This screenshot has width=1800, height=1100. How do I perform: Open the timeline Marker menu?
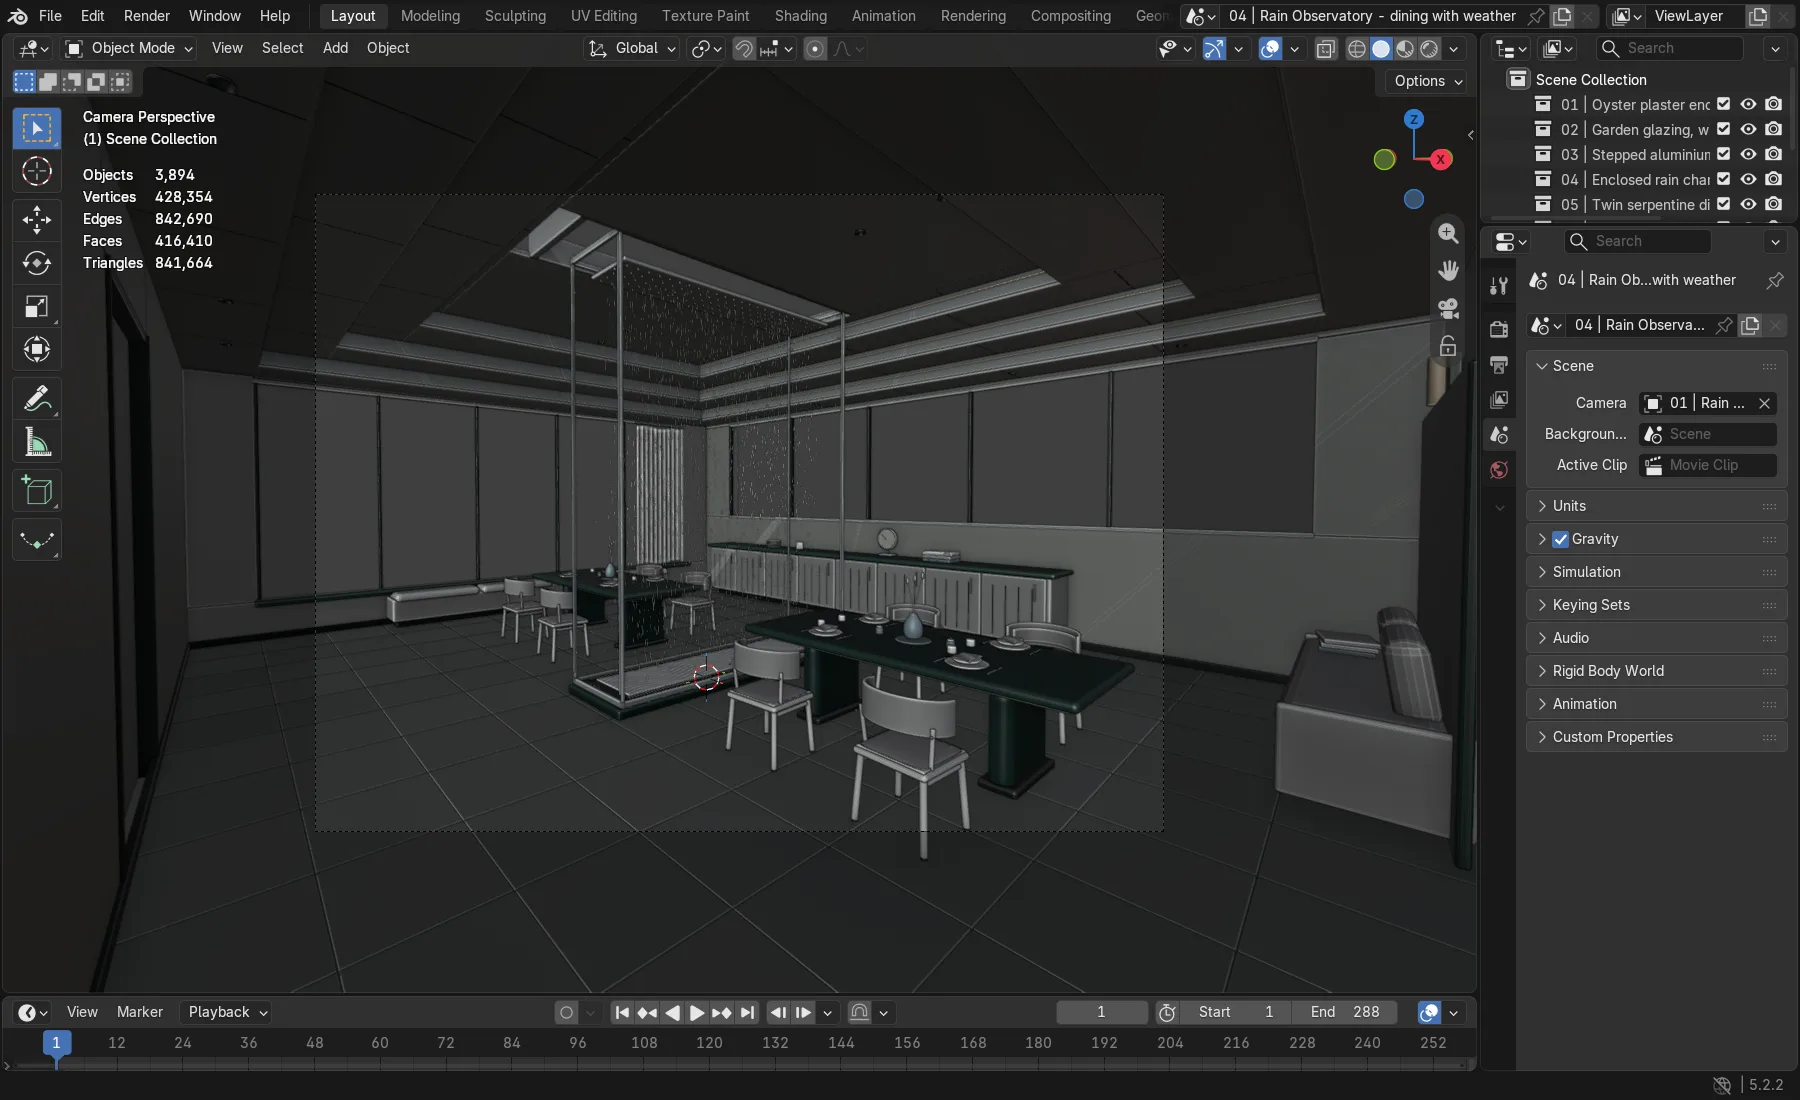tap(139, 1012)
